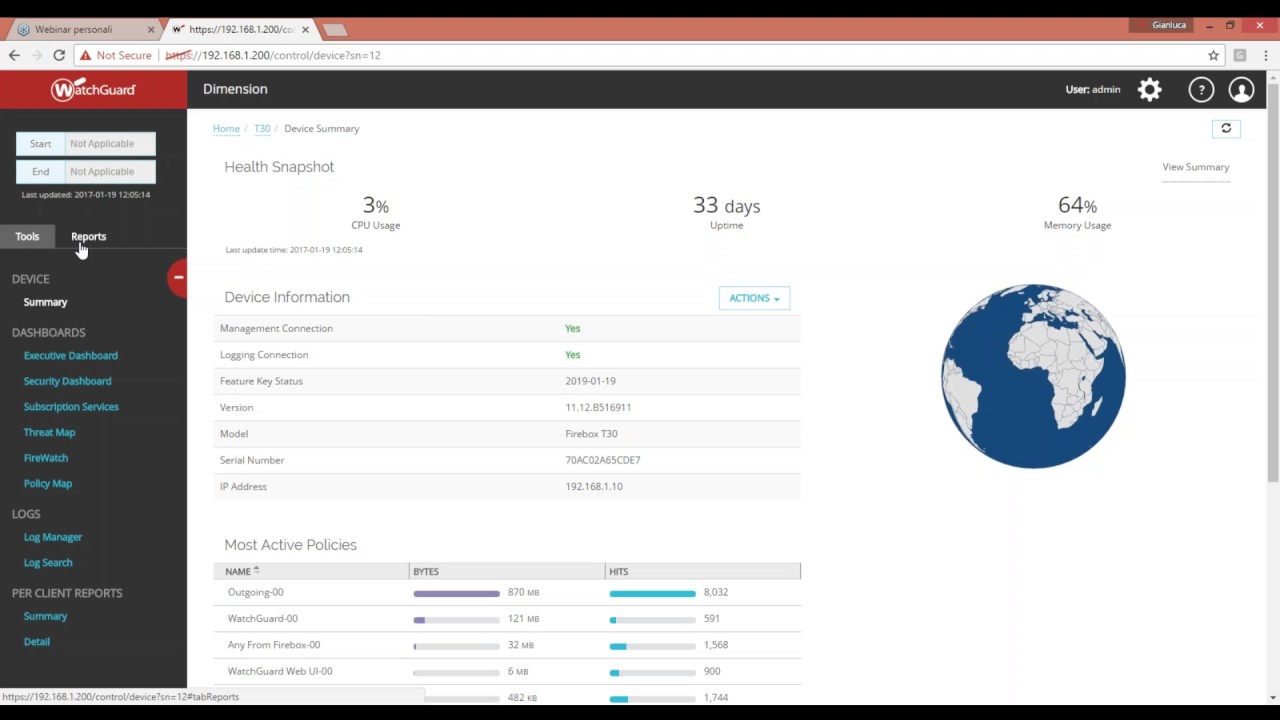Click the 64% Memory Usage value

pos(1077,205)
